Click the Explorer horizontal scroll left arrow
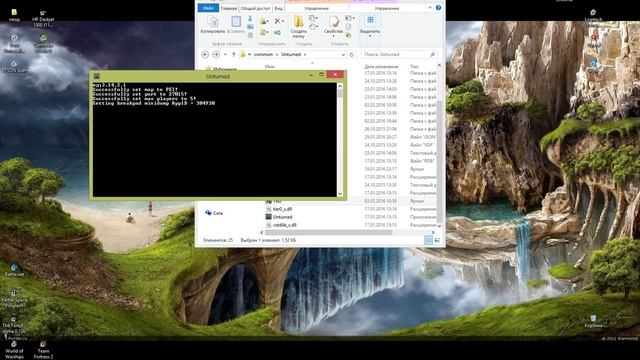Viewport: 640px width, 360px height. click(262, 232)
